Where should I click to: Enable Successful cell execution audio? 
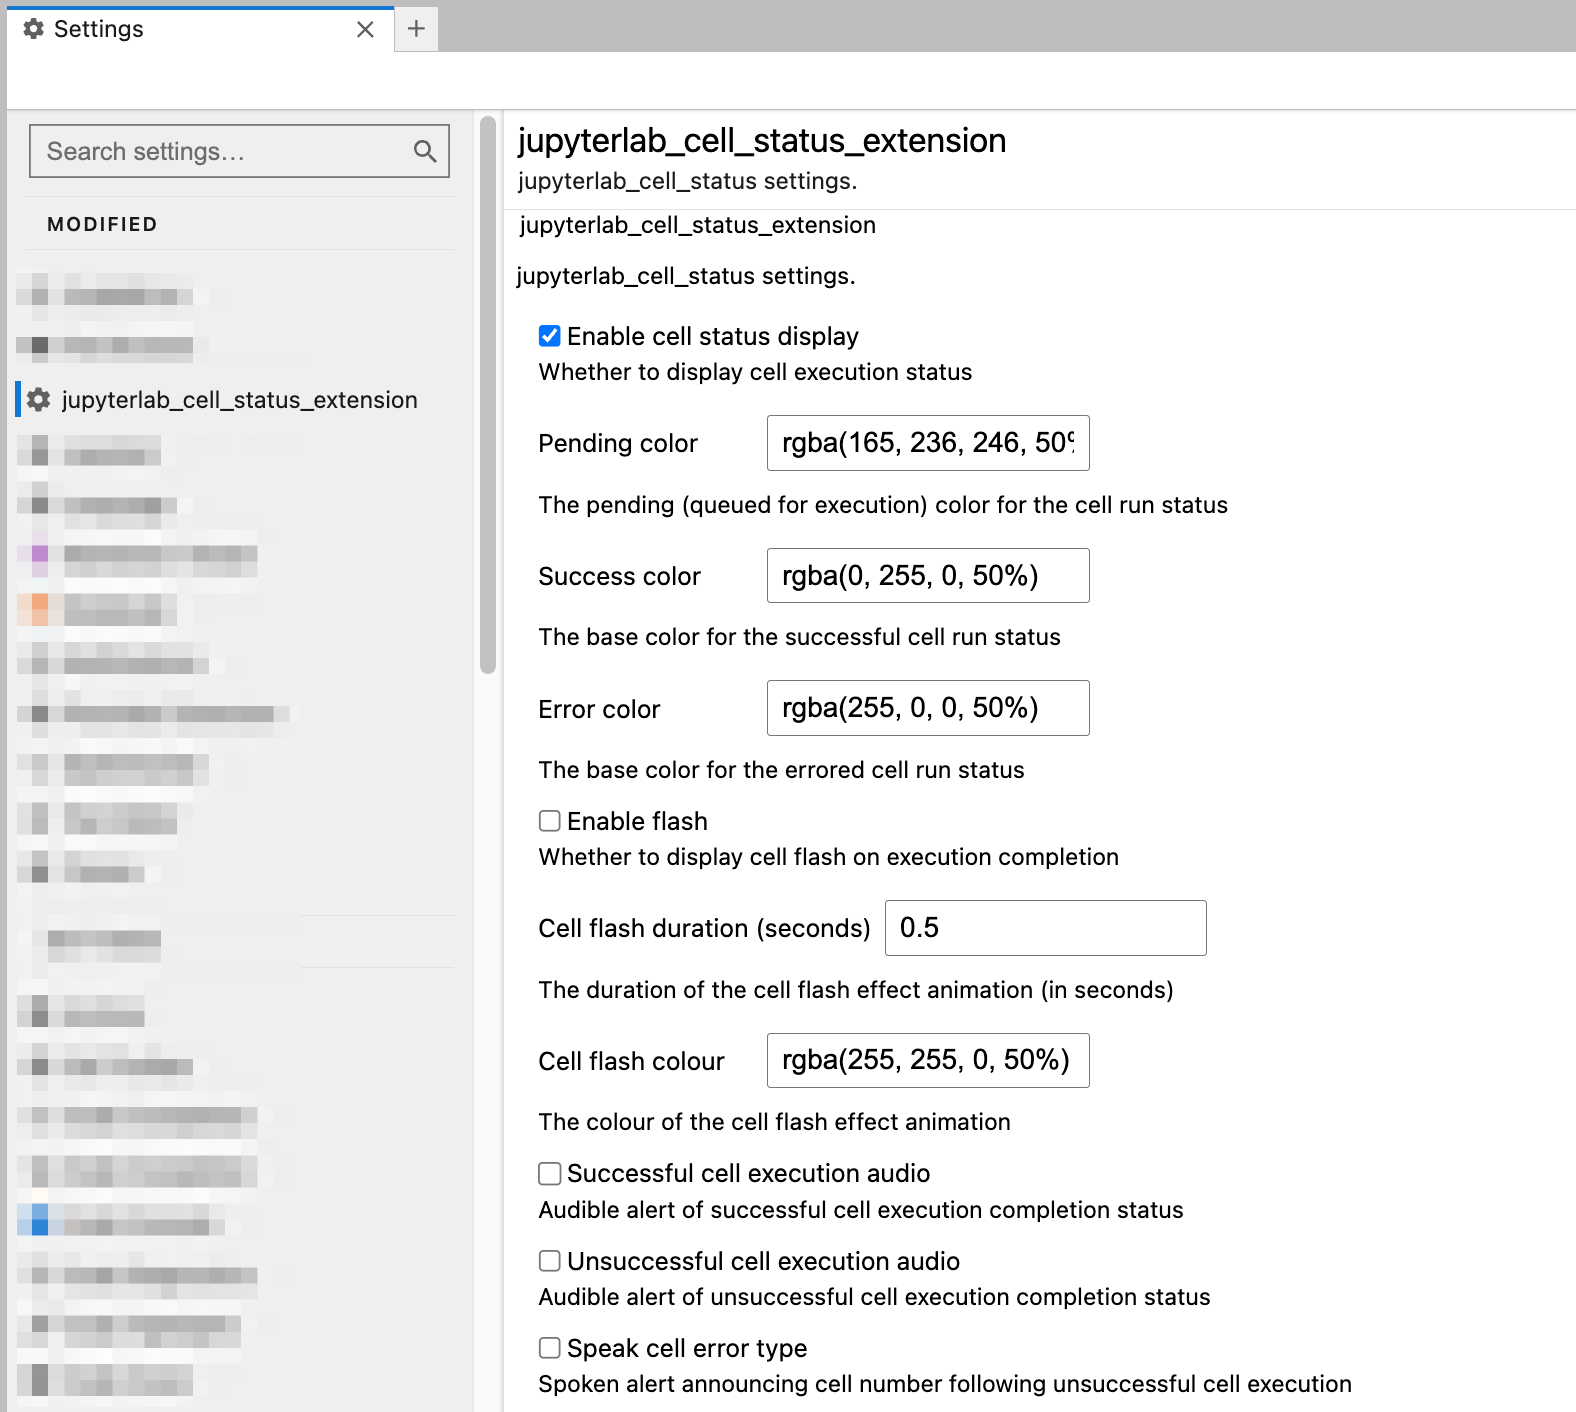tap(550, 1173)
